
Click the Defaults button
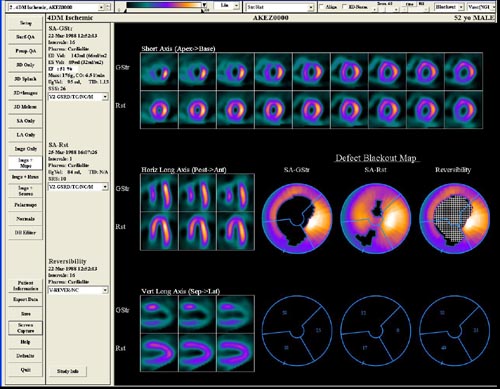(26, 356)
